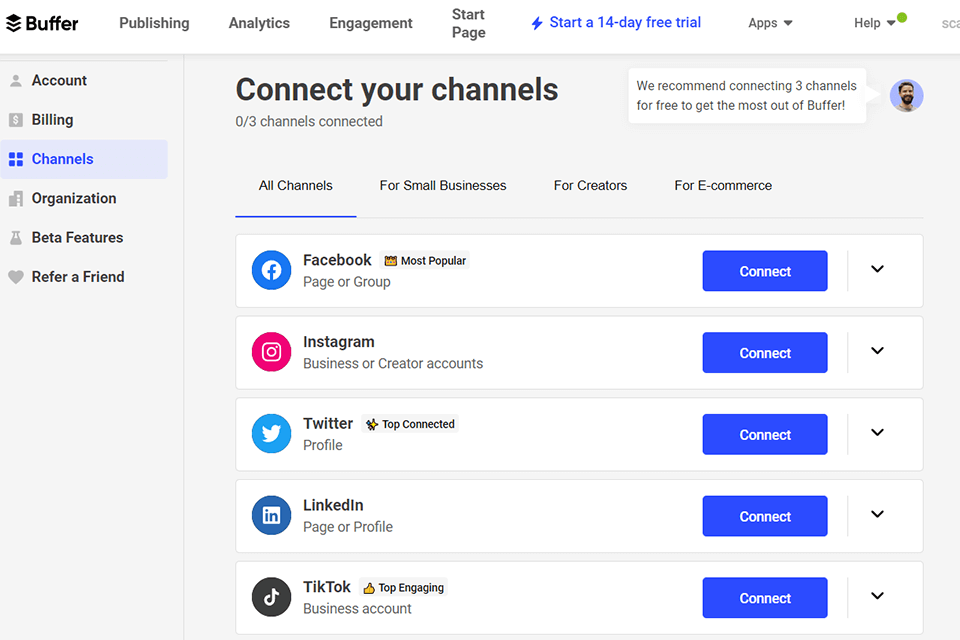Switch to the For E-commerce tab
Screen dimensions: 960x640
pos(723,186)
